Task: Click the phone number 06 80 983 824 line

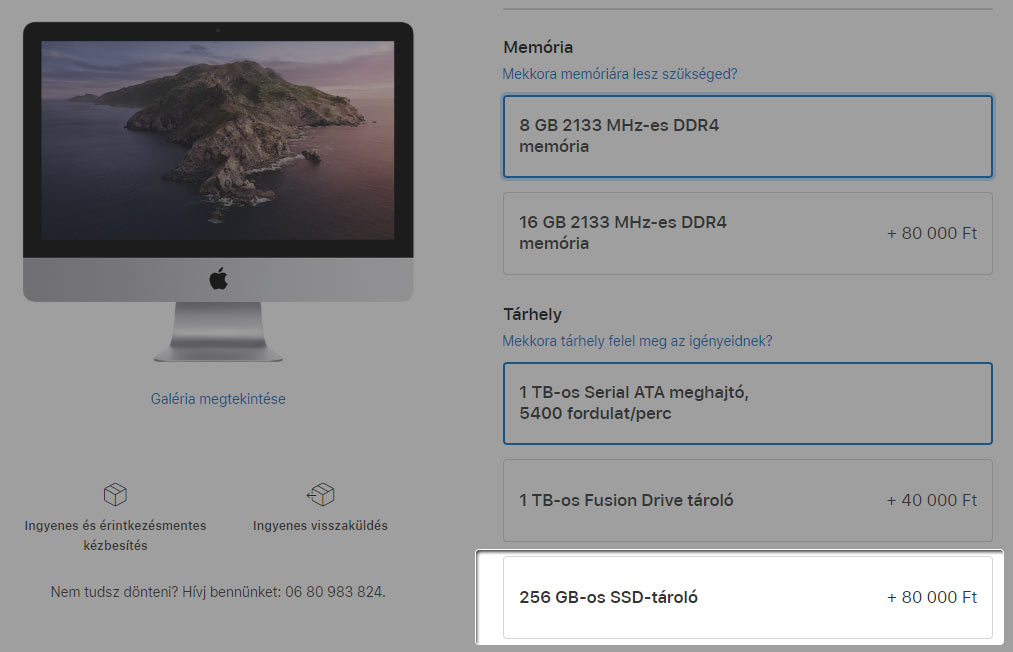Action: (218, 592)
